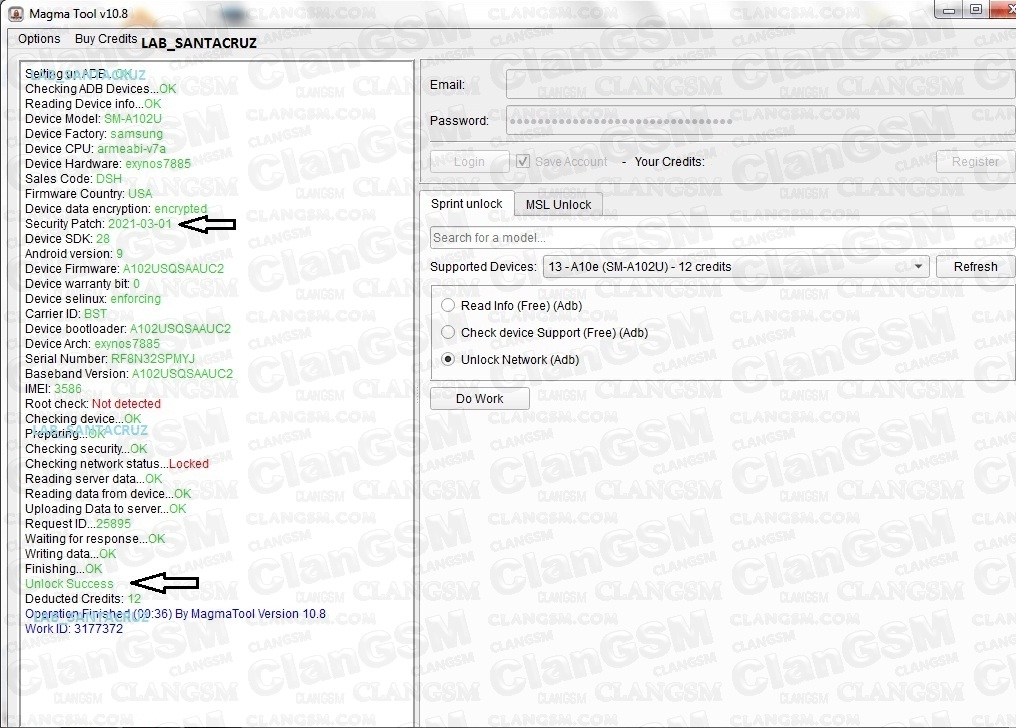Click Device selinux: enforcing line
This screenshot has width=1016, height=728.
click(x=93, y=299)
